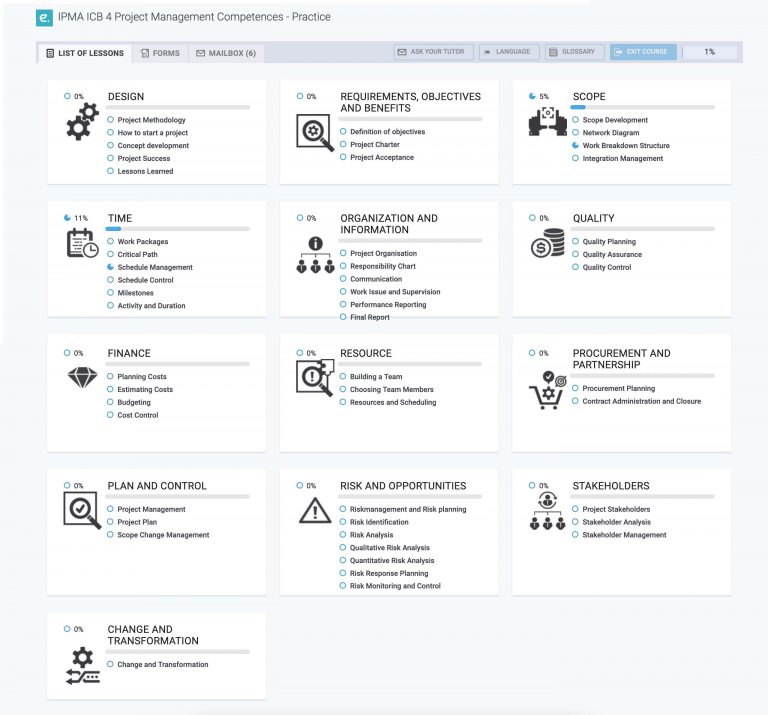
Task: Click the Change and Transformation gear-arrows icon
Action: point(82,666)
